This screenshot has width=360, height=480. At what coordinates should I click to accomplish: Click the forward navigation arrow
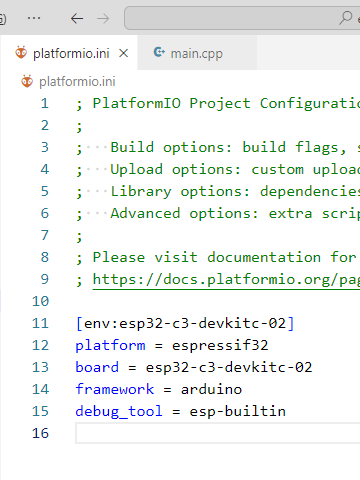tap(103, 18)
